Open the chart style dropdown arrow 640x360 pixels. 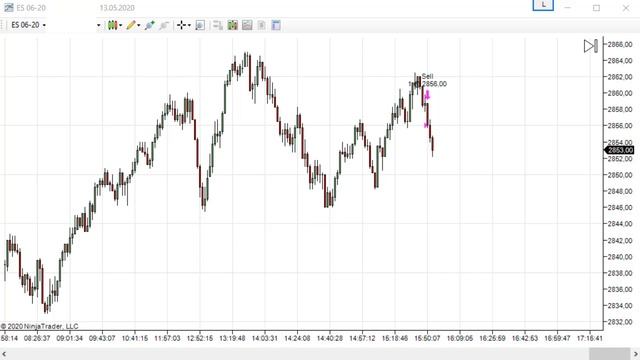coord(120,25)
